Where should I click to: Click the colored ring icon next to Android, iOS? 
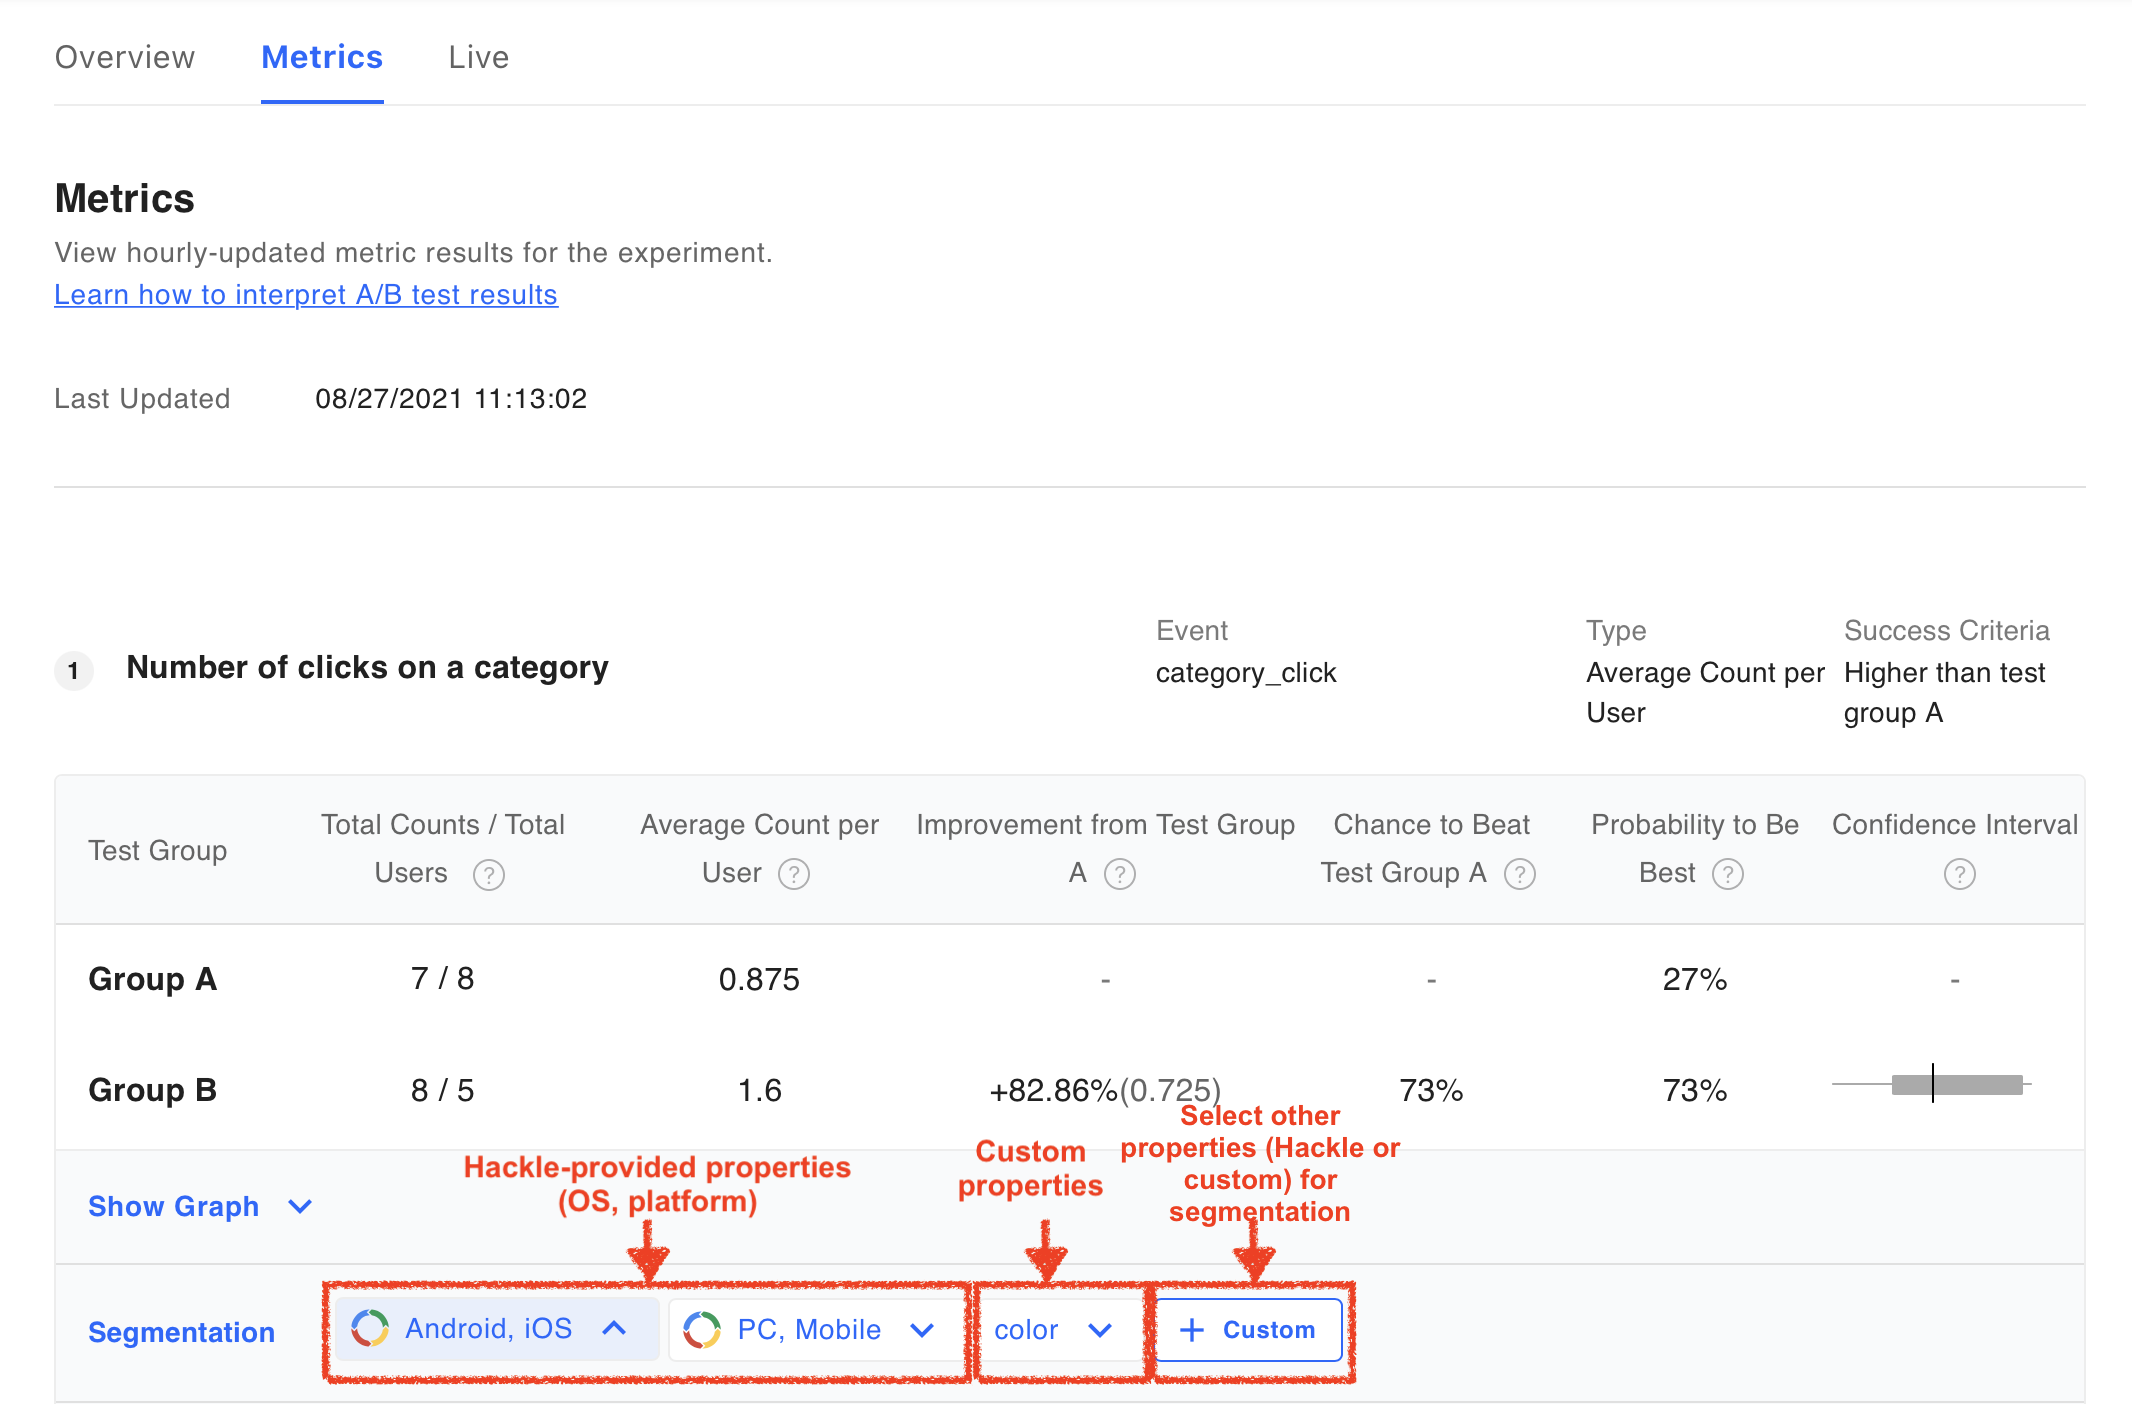coord(370,1329)
